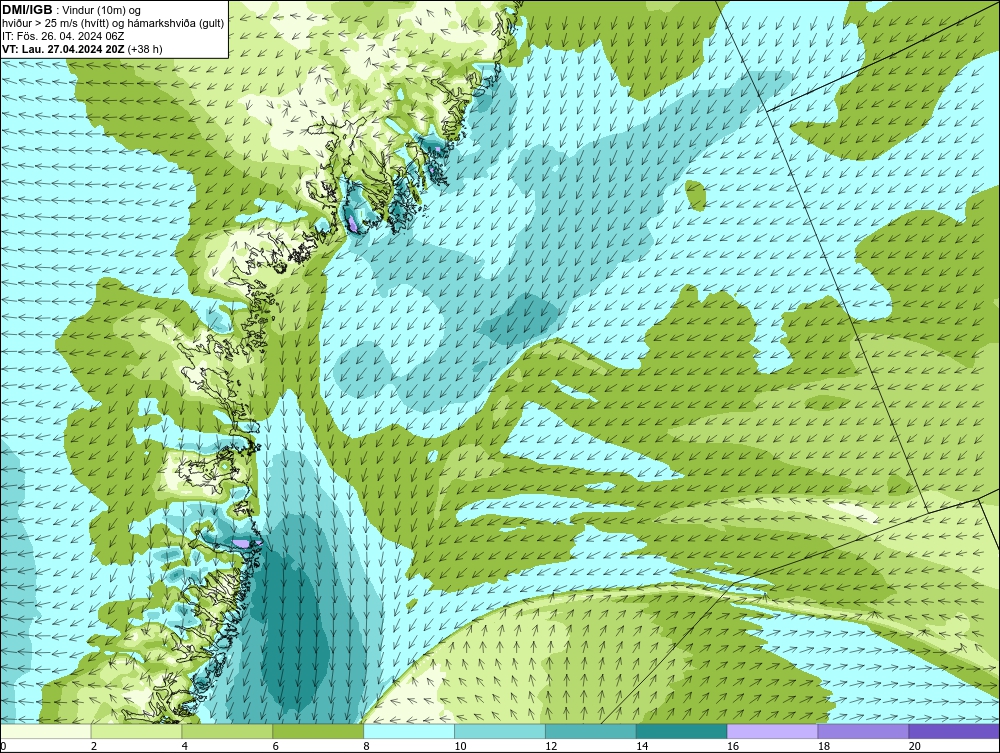The height and width of the screenshot is (753, 1000).
Task: Click the 18–20 m/s legend color swatch
Action: click(864, 731)
